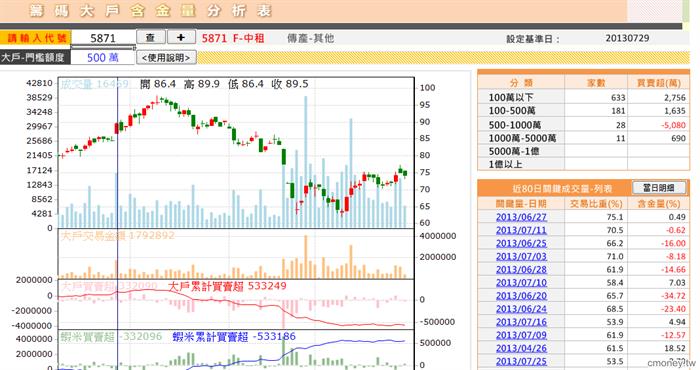Click the 633 count cell

(x=618, y=98)
